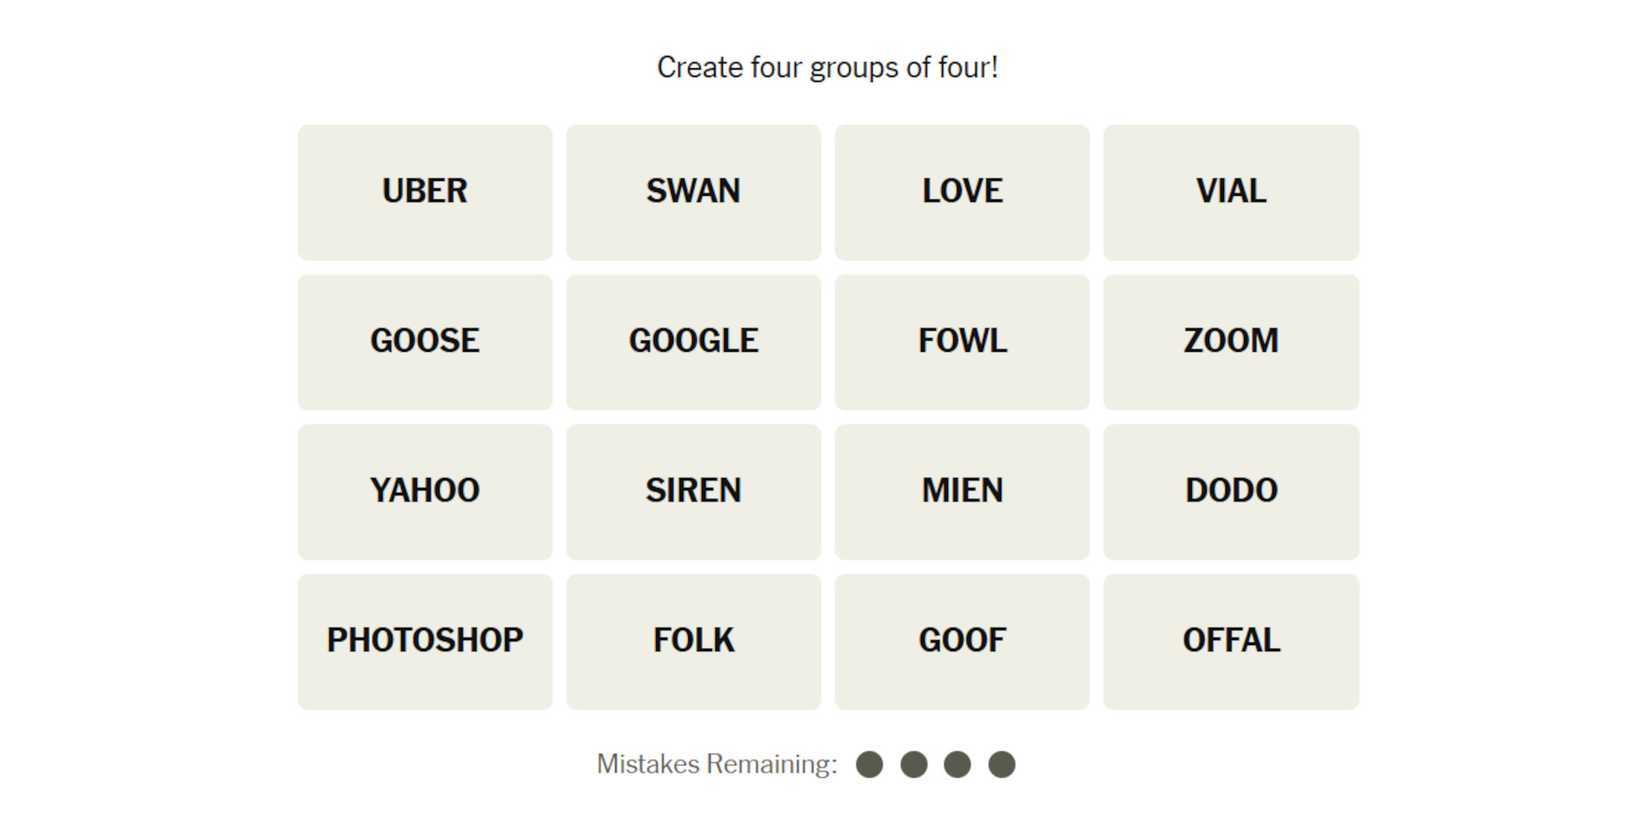Toggle the SIREN tile
The height and width of the screenshot is (825, 1650).
[693, 491]
